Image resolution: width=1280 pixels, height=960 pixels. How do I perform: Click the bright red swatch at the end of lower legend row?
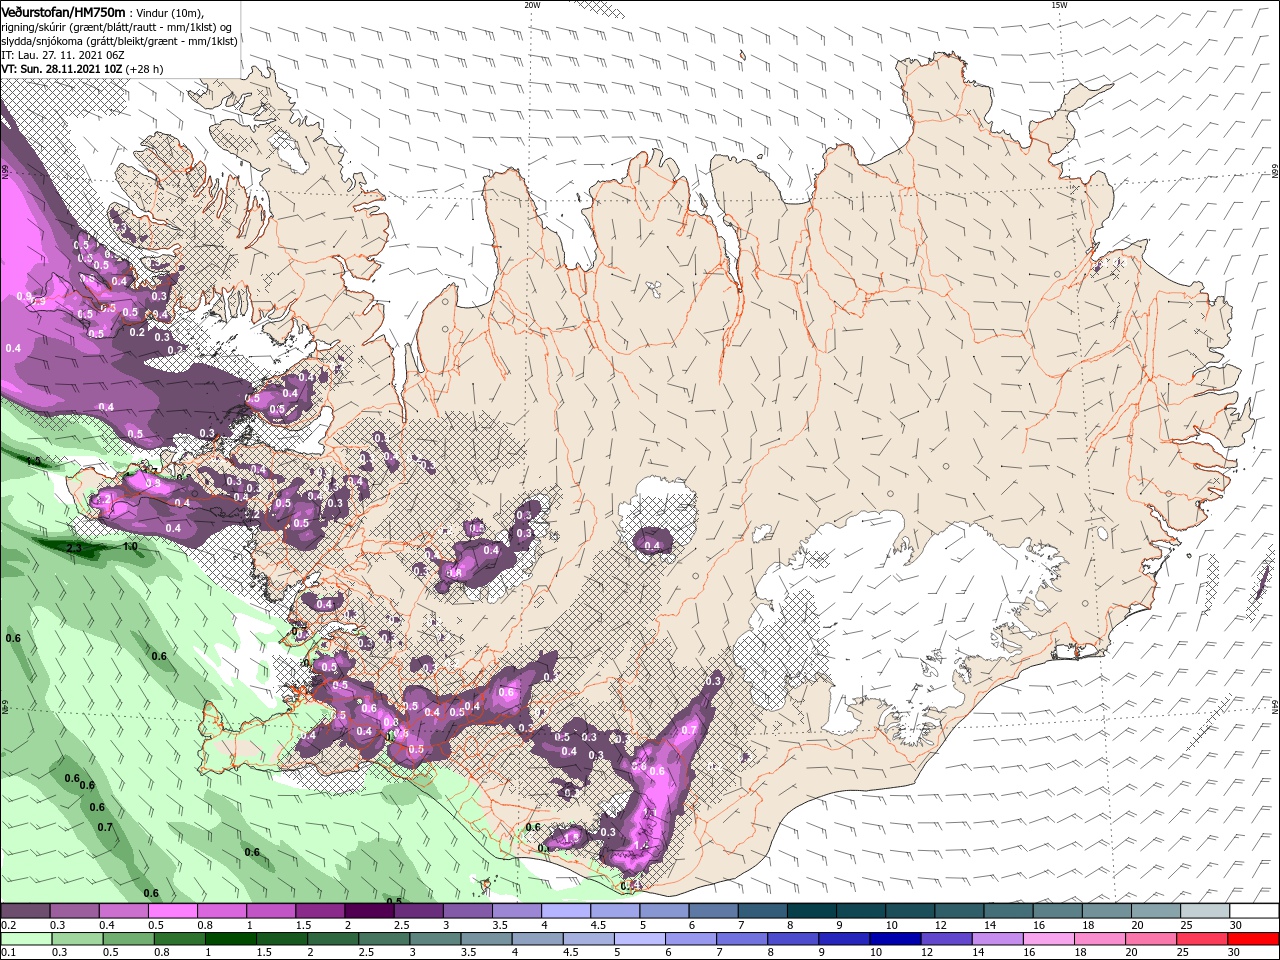(x=1252, y=939)
